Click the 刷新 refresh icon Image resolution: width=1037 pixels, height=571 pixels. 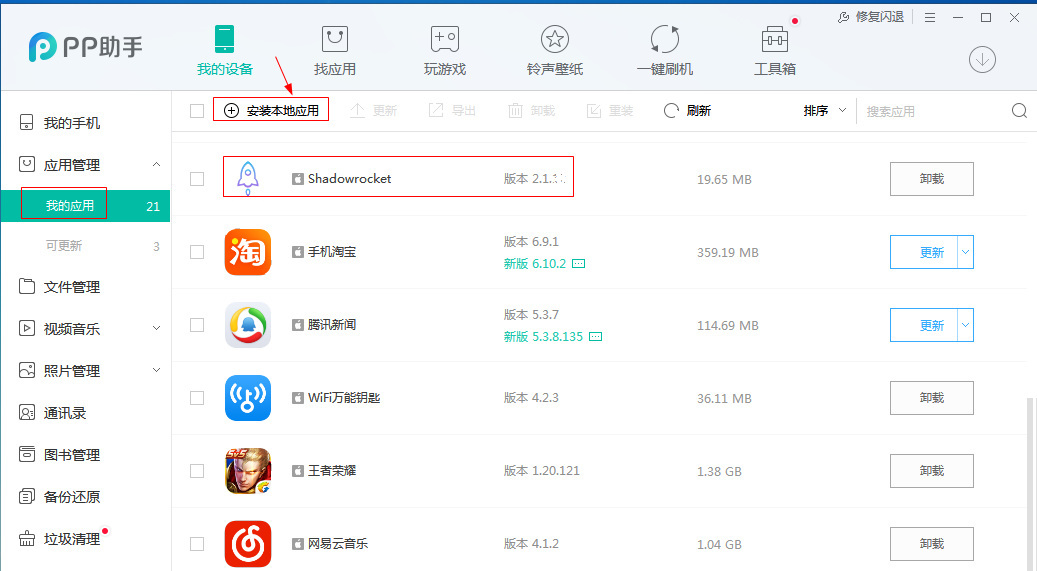671,110
